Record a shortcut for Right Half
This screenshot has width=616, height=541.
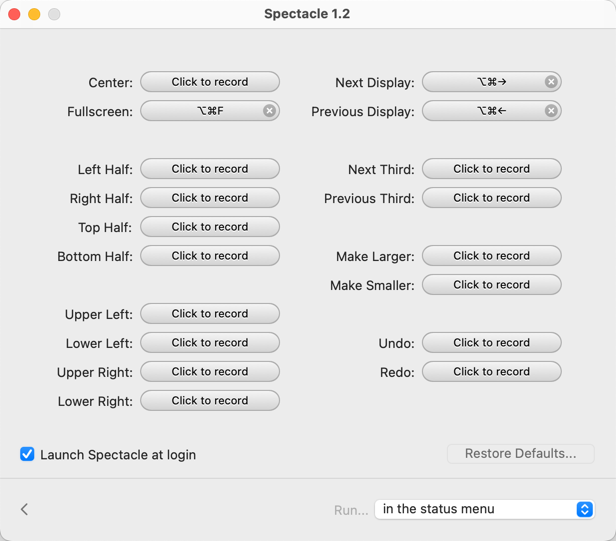click(x=210, y=198)
